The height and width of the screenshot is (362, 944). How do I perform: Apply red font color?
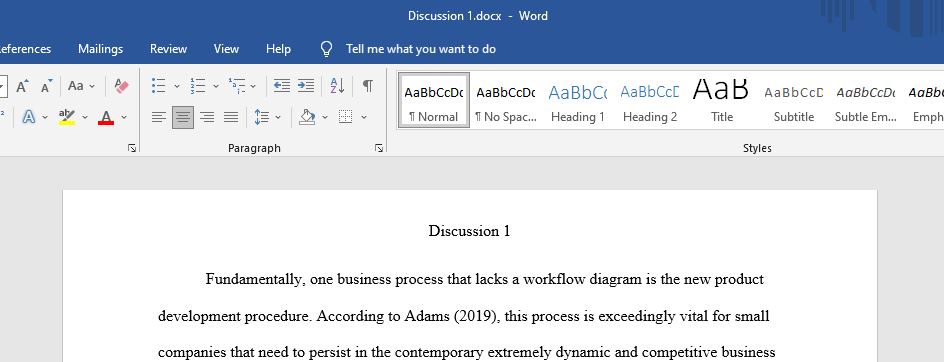coord(106,117)
